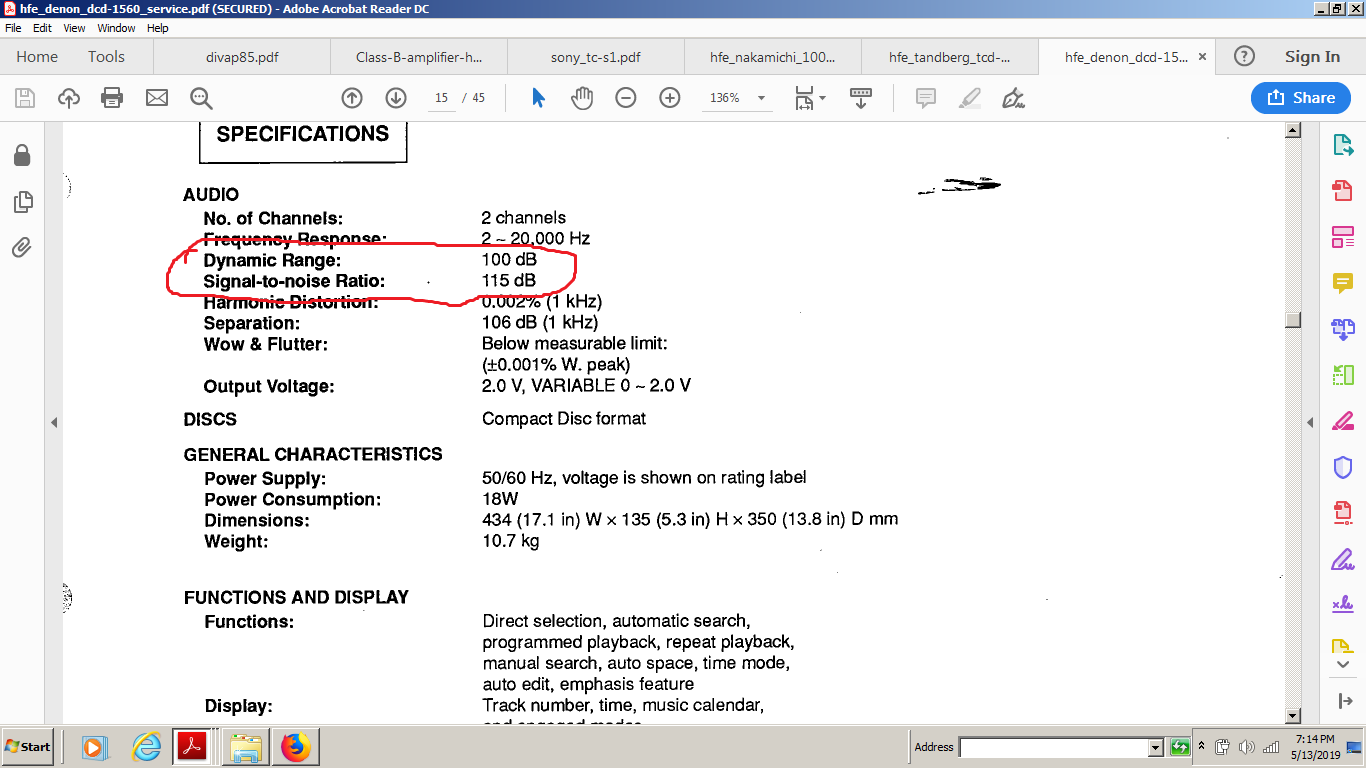Select the arrow selection tool
Viewport: 1366px width, 768px height.
coord(539,98)
